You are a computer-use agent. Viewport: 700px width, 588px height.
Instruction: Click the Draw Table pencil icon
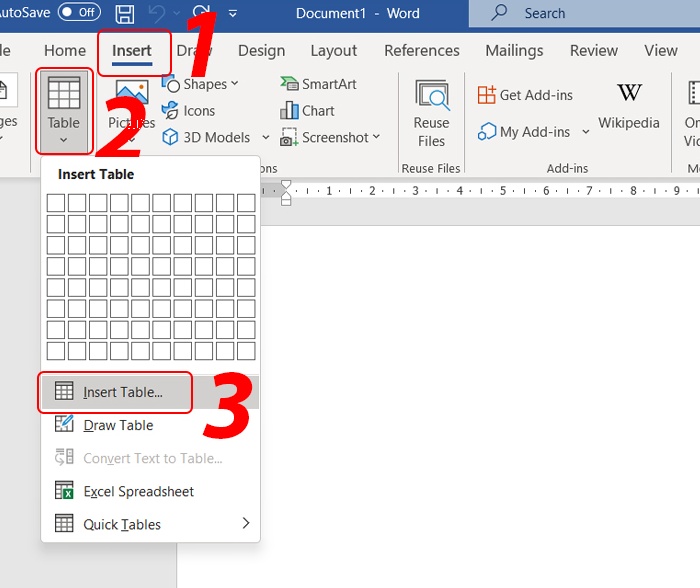tap(64, 424)
